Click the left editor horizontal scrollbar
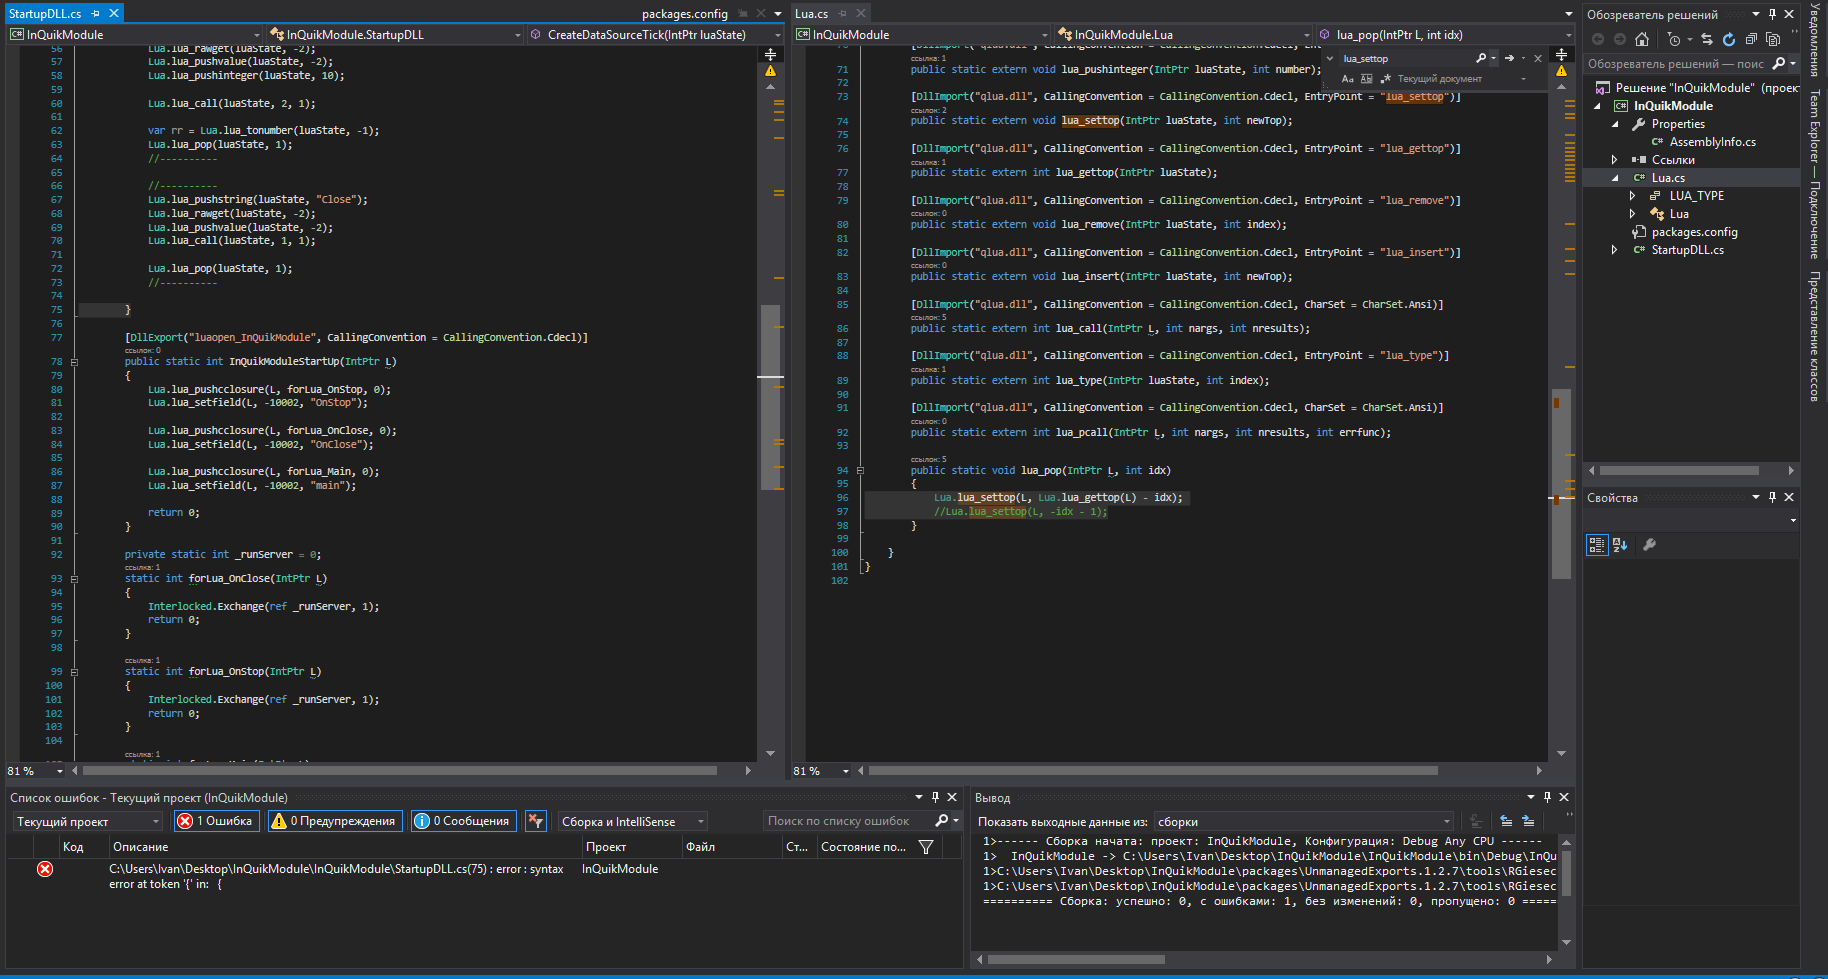The image size is (1828, 979). 400,771
